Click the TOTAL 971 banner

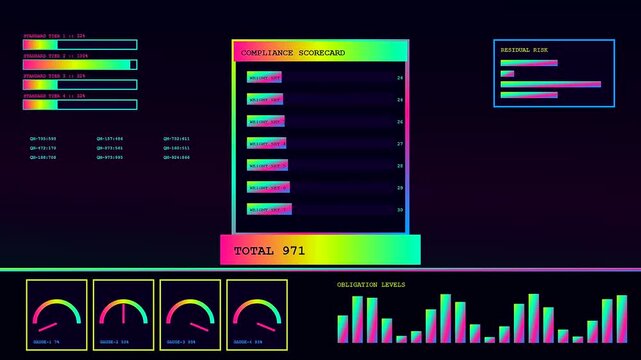320,250
